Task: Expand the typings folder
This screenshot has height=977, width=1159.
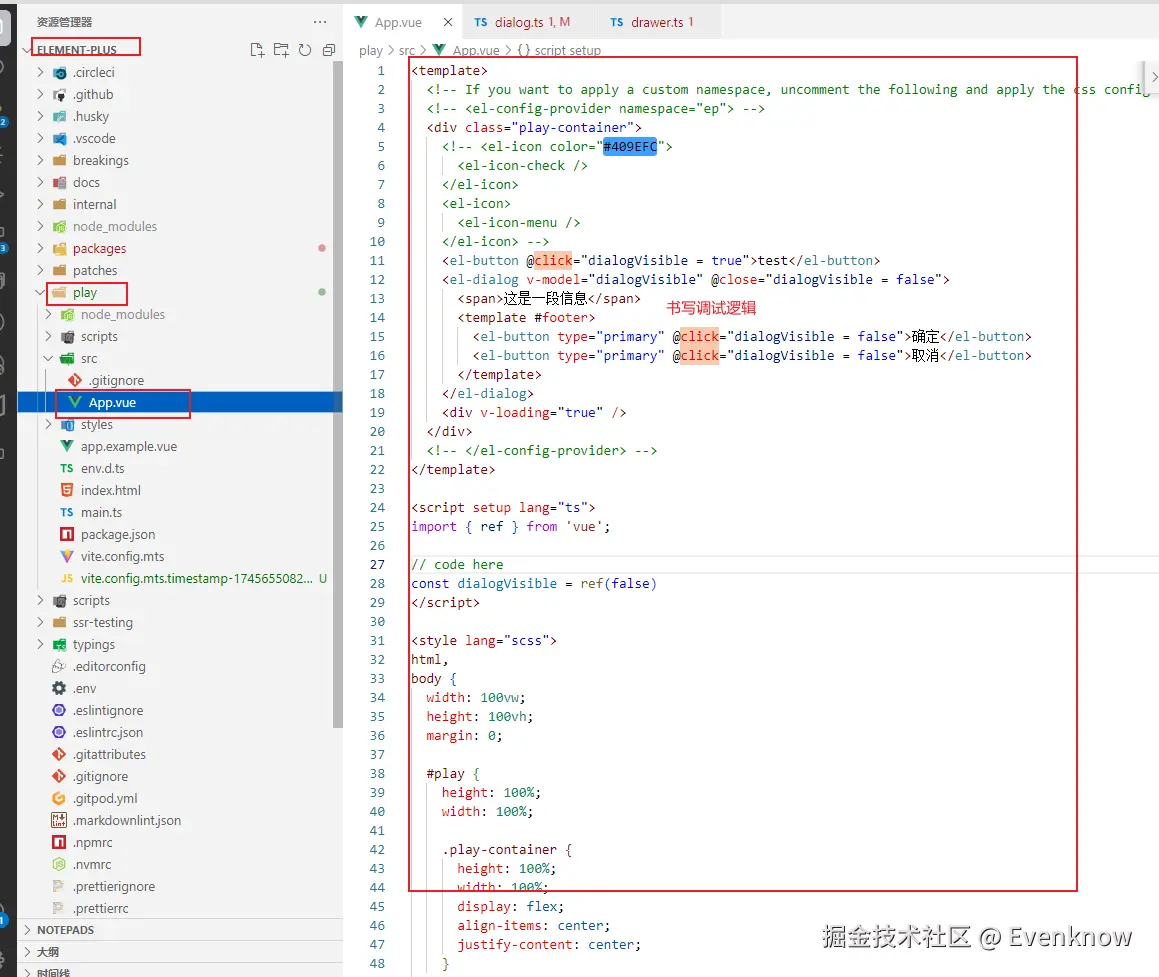Action: (x=41, y=644)
